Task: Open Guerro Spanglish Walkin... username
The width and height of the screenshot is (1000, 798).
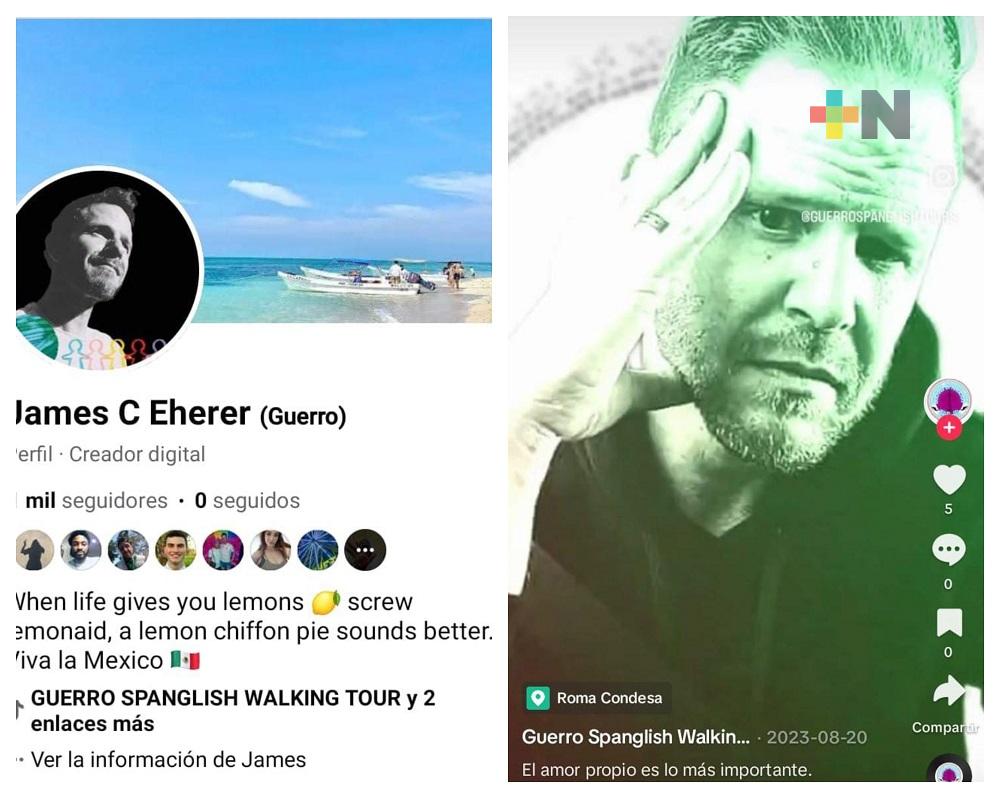Action: click(636, 737)
